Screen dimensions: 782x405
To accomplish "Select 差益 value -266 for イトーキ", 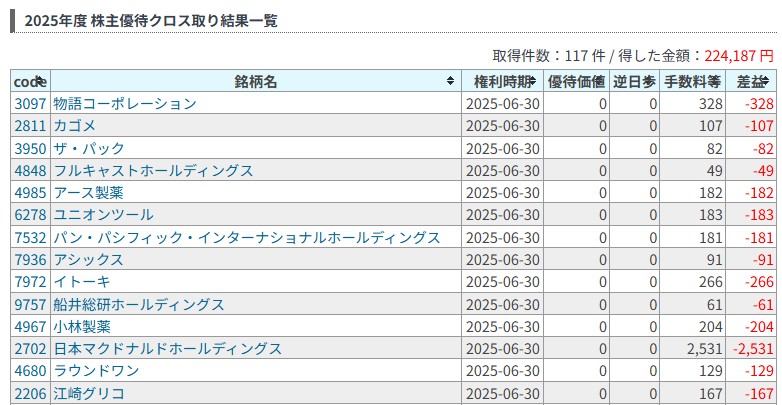I will (759, 282).
